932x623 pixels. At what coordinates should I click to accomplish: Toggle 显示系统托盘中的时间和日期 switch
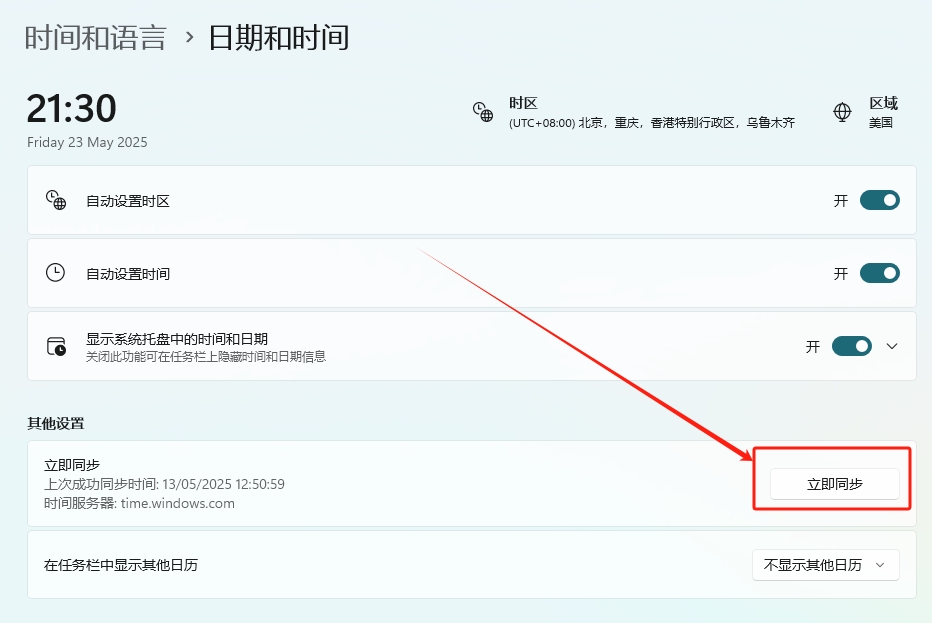pyautogui.click(x=852, y=346)
